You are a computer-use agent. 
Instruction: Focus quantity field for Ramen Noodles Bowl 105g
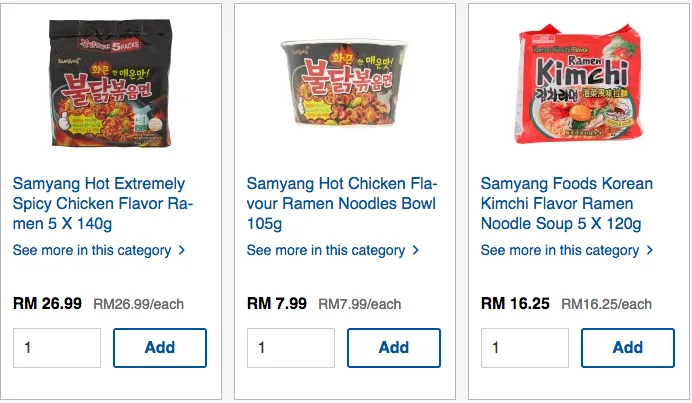tap(291, 348)
